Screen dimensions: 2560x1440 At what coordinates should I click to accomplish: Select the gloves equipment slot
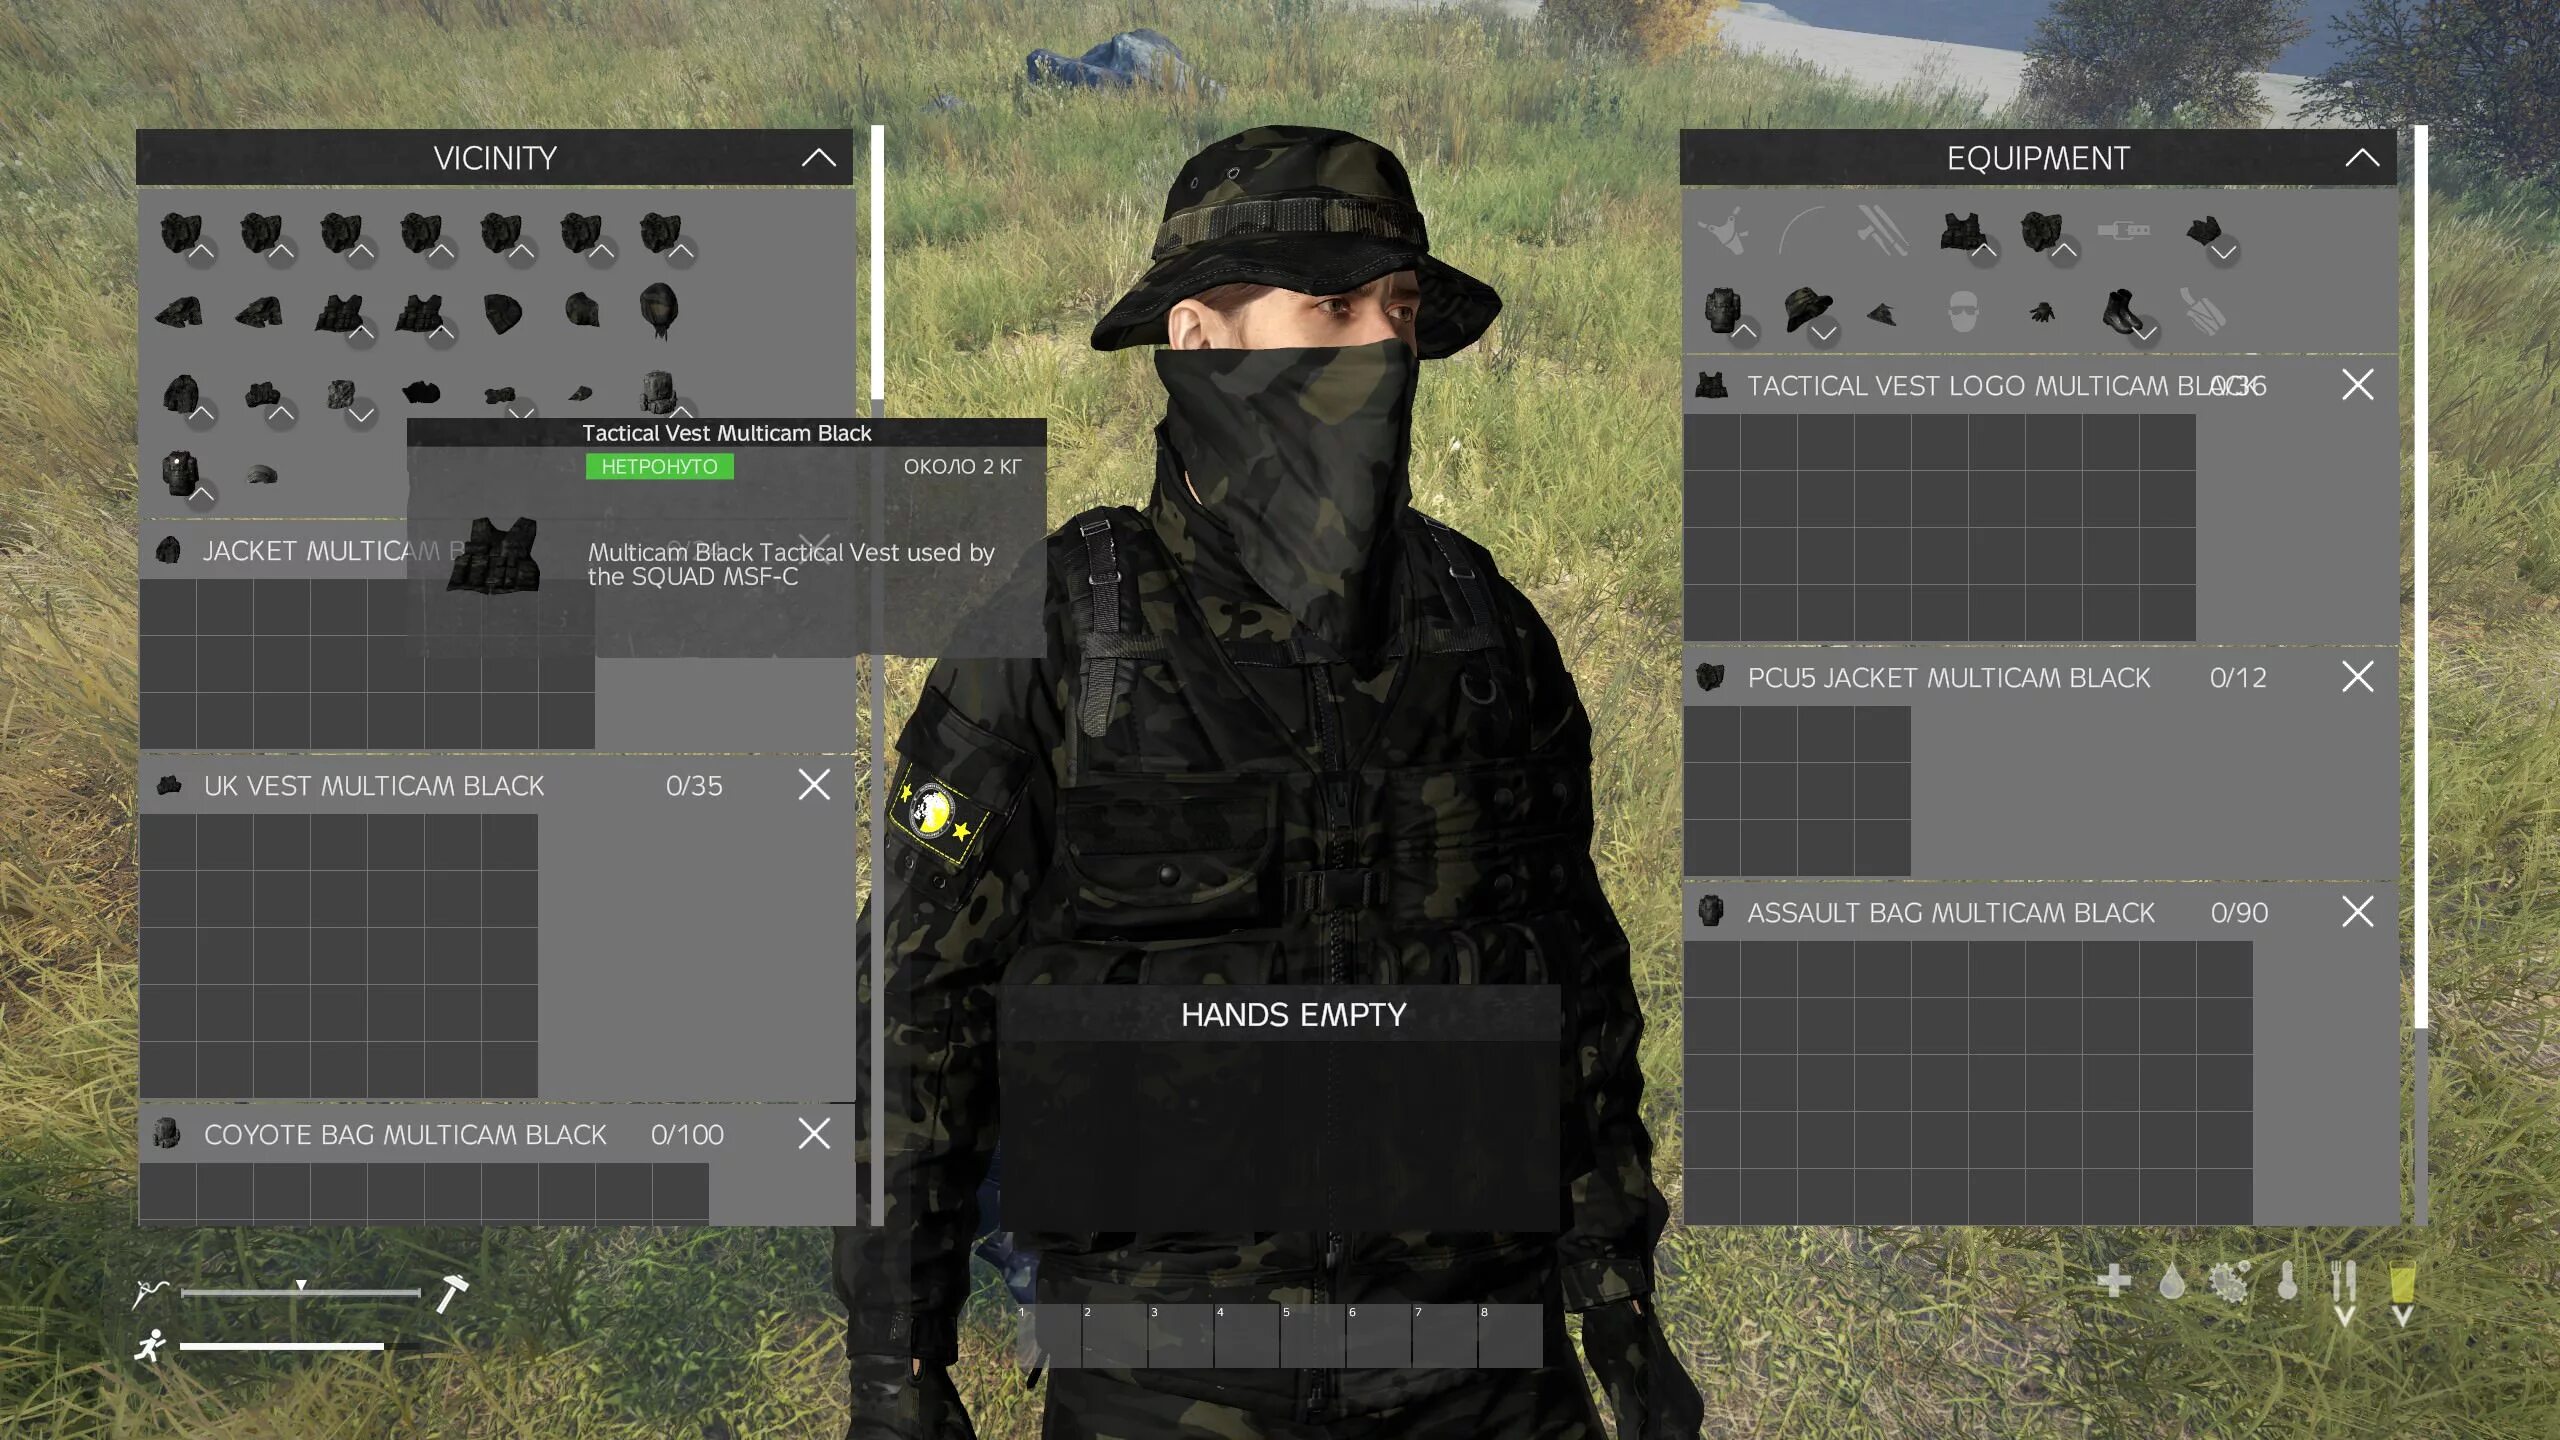(x=2042, y=313)
